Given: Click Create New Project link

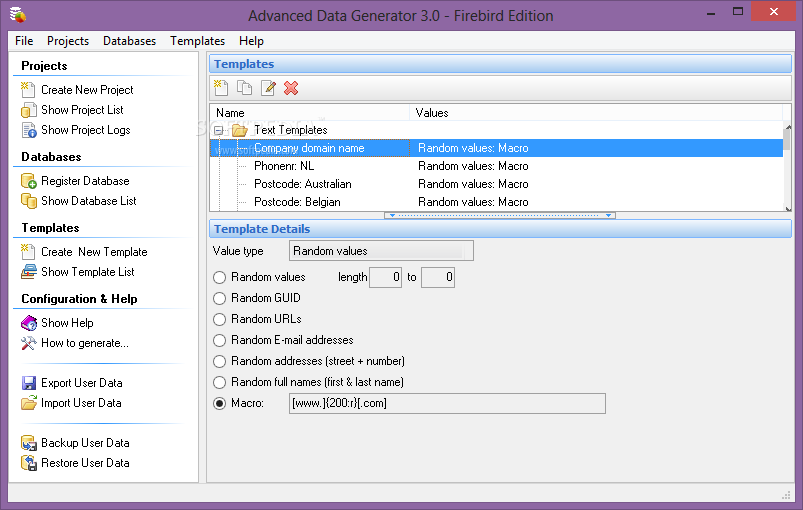Looking at the screenshot, I should (87, 90).
